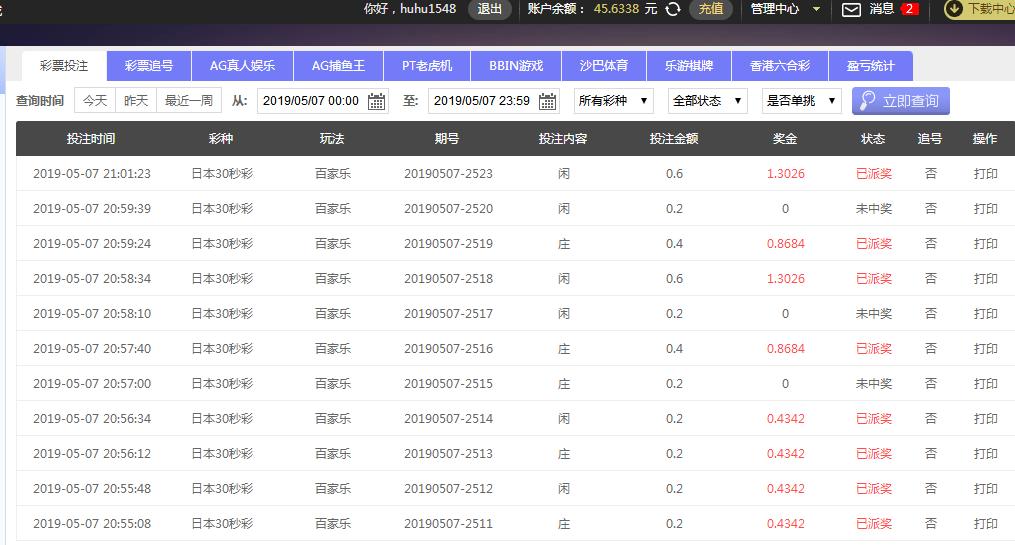Expand the 全部状态 status dropdown
The height and width of the screenshot is (545, 1015).
[x=707, y=100]
